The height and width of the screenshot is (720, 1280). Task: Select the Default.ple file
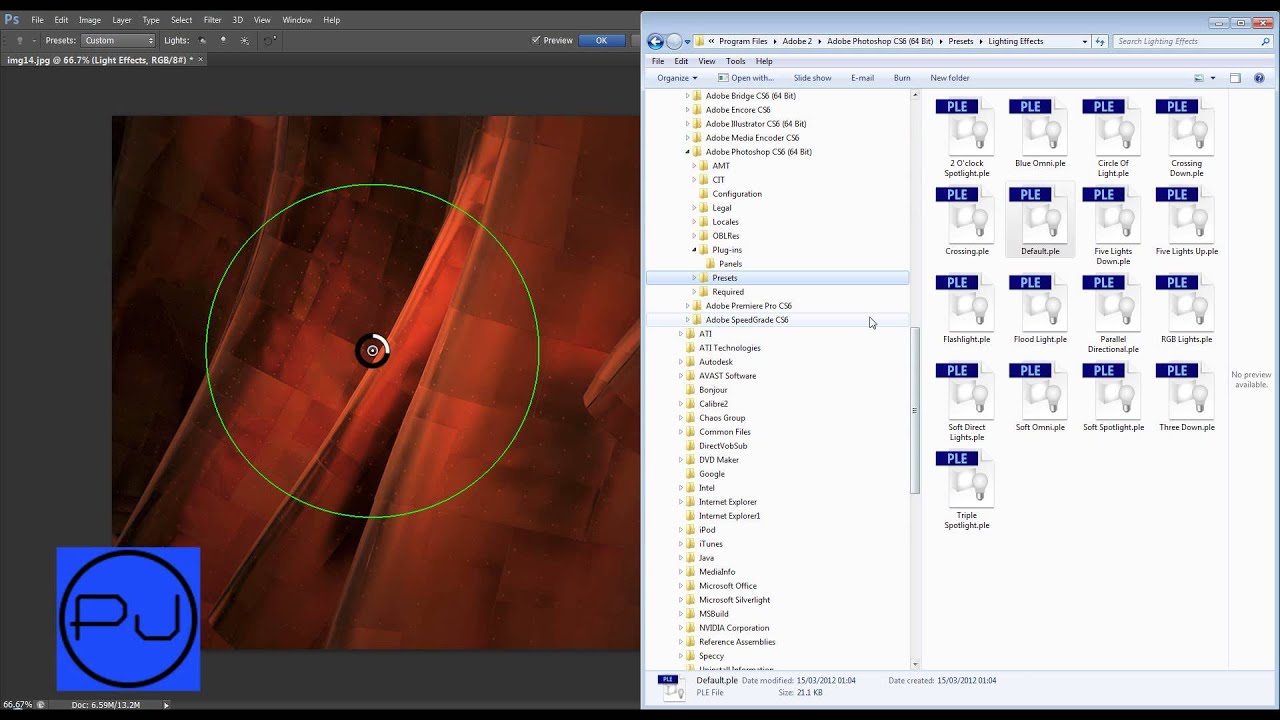pos(1040,221)
